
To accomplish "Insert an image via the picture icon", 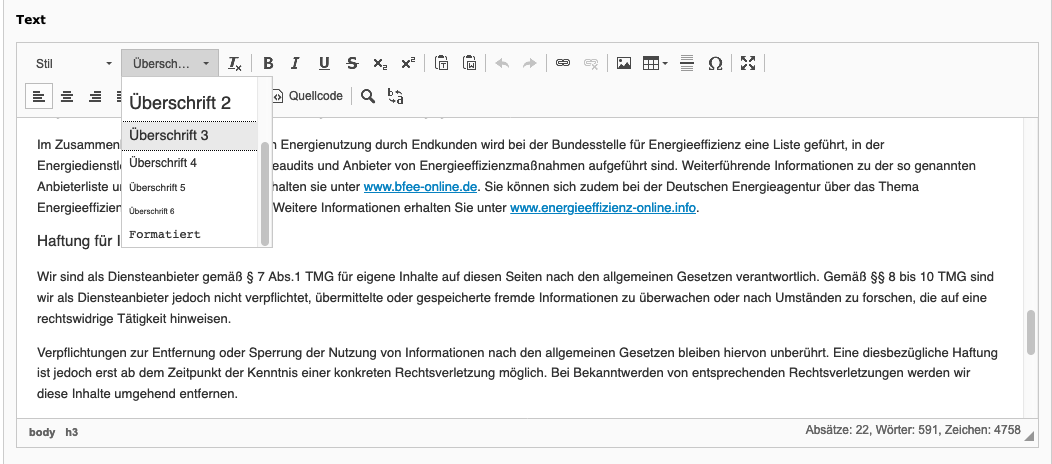I will coord(624,63).
